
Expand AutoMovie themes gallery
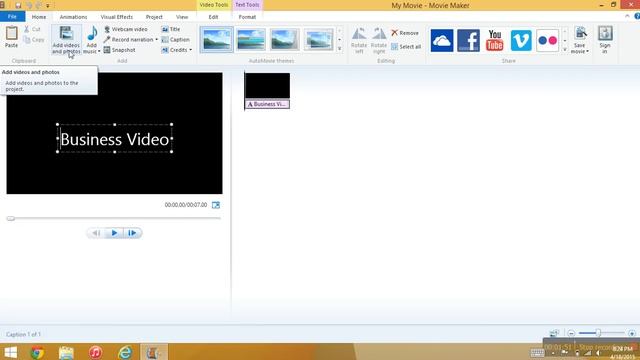click(x=340, y=49)
